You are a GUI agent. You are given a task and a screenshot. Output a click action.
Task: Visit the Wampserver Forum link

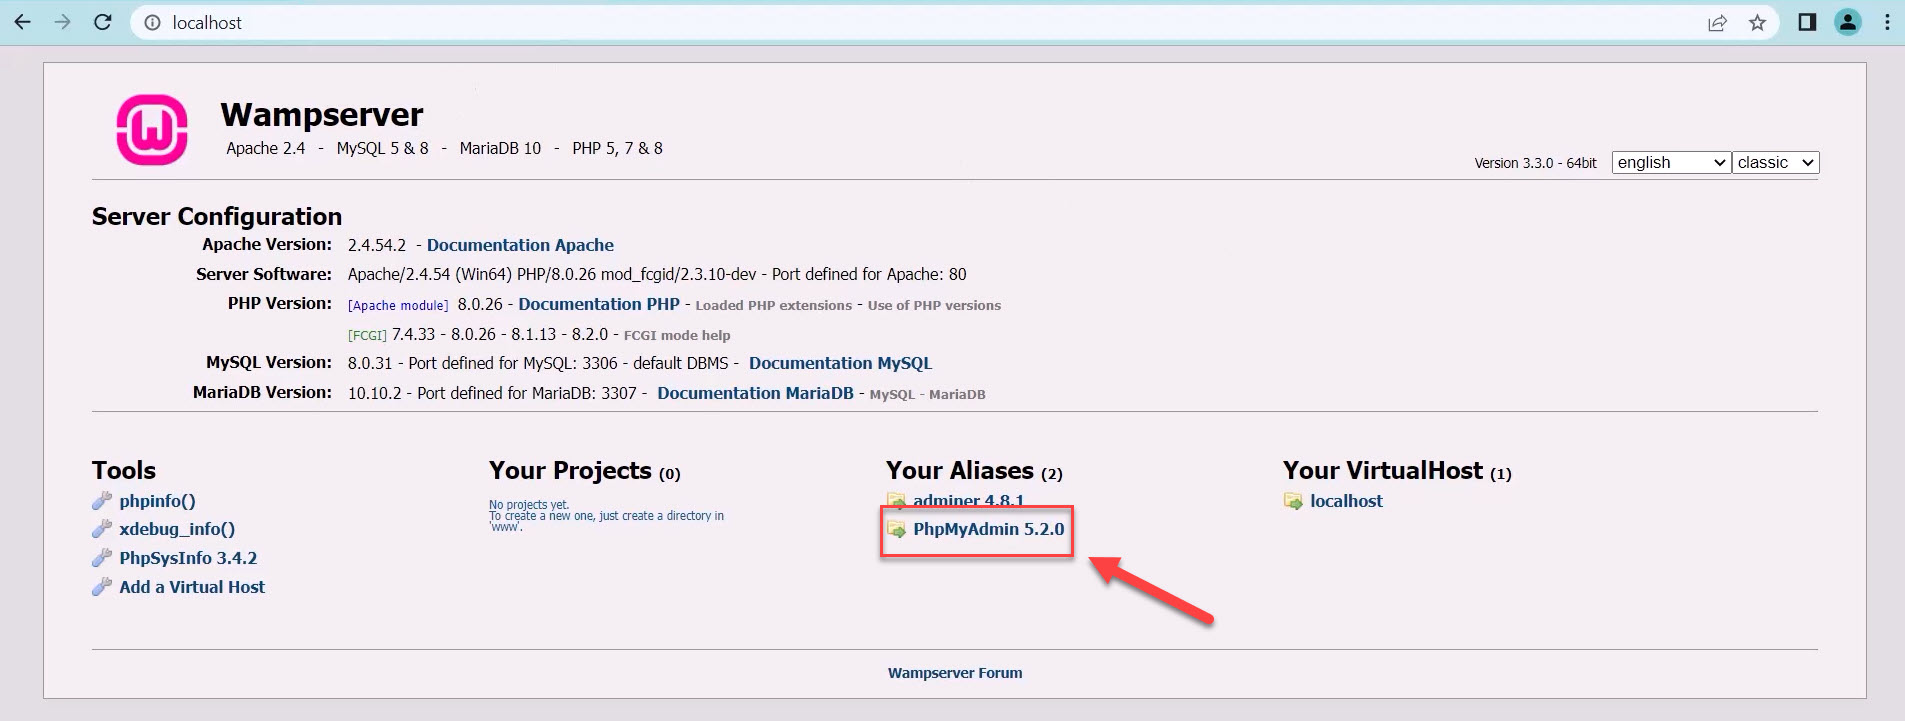[x=955, y=673]
